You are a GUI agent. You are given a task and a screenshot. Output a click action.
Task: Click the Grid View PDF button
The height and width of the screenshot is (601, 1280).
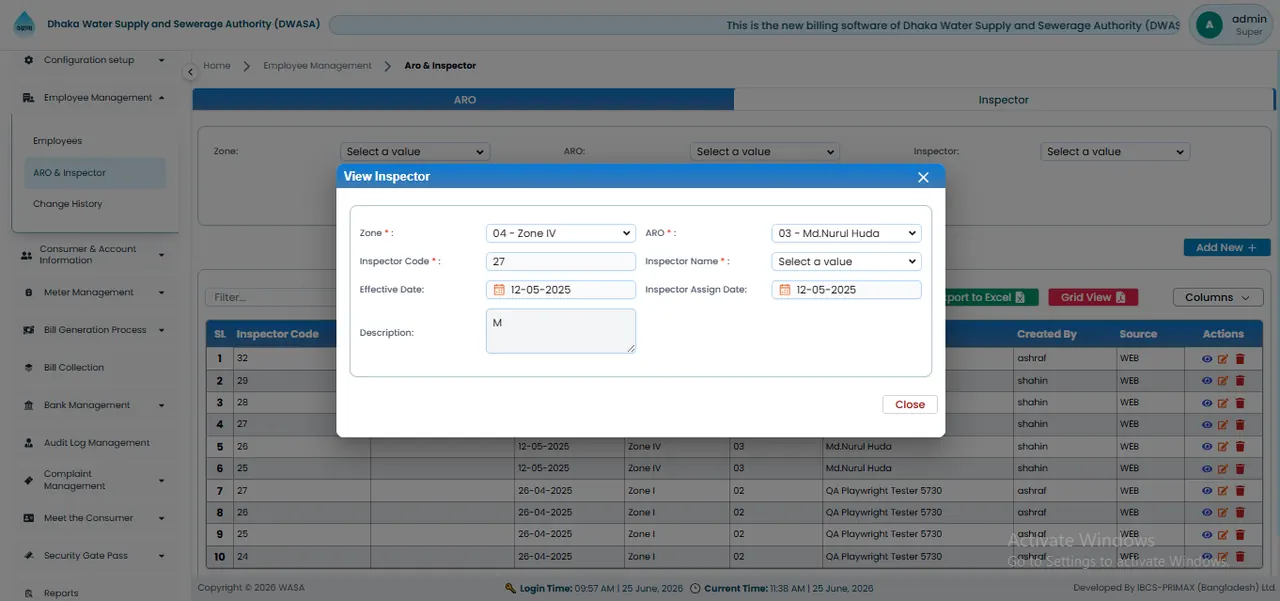coord(1093,297)
